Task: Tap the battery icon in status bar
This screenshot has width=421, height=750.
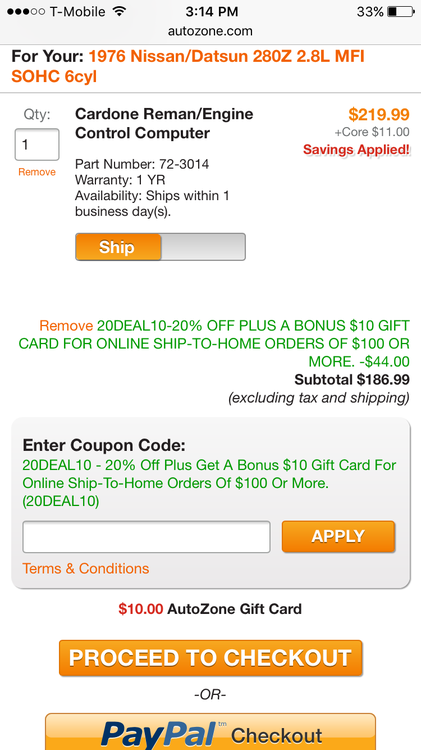Action: point(400,11)
